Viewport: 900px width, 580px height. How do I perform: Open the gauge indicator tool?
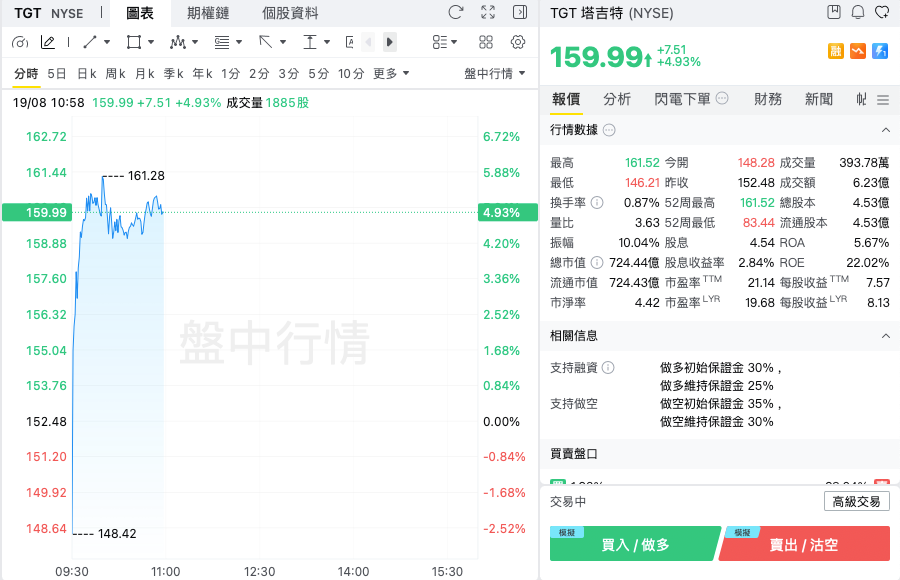click(20, 42)
